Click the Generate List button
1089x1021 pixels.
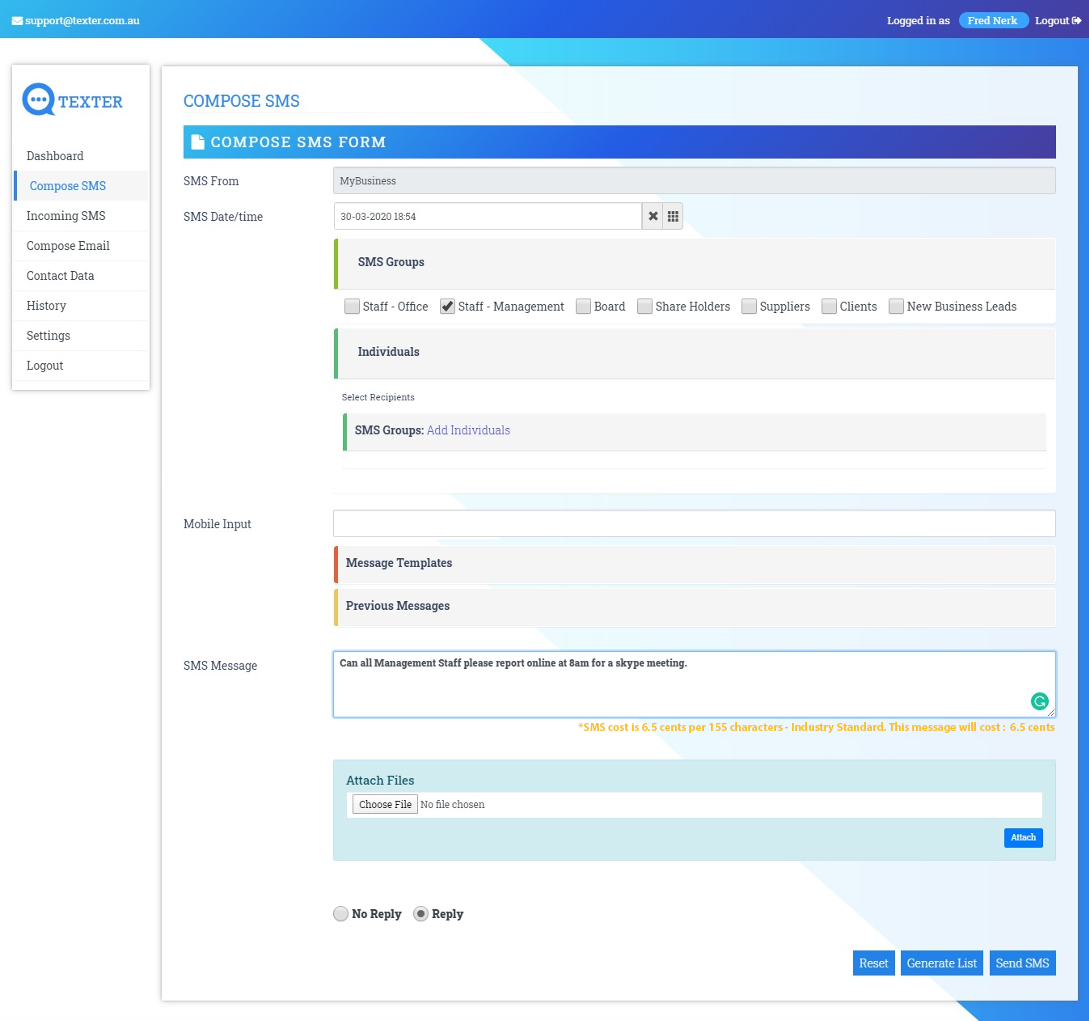pyautogui.click(x=941, y=963)
